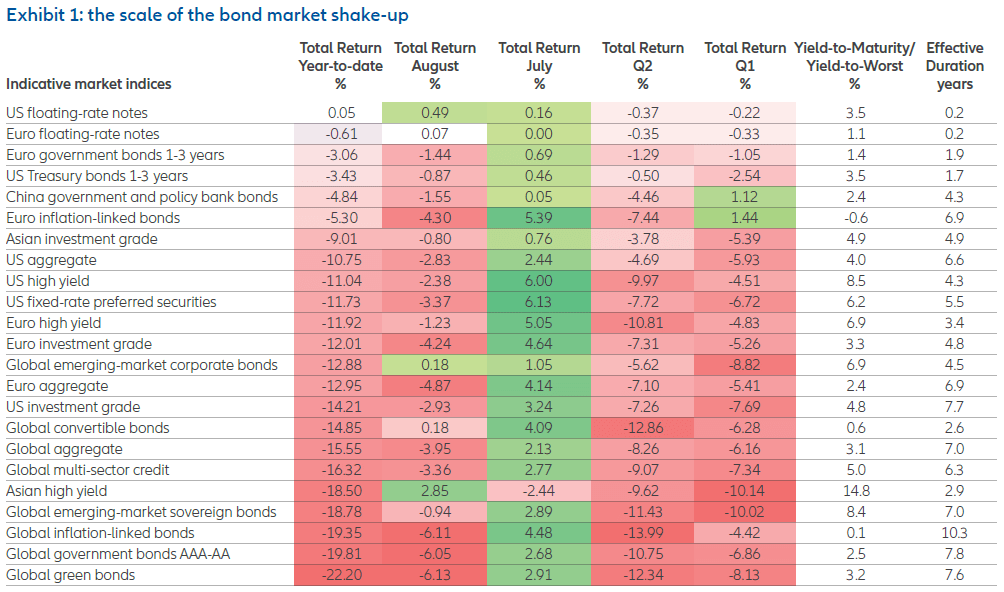Click the -10.14 Q1 return cell
This screenshot has height=592, width=1004.
[745, 491]
